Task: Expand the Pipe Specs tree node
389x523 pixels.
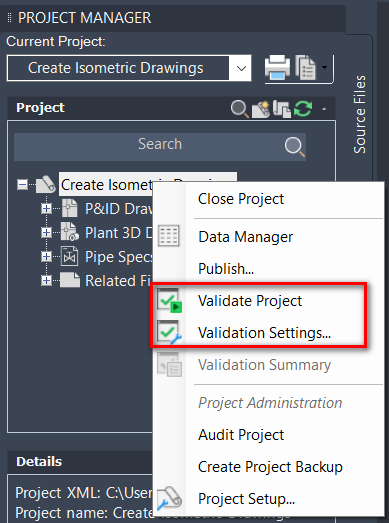Action: [x=46, y=256]
